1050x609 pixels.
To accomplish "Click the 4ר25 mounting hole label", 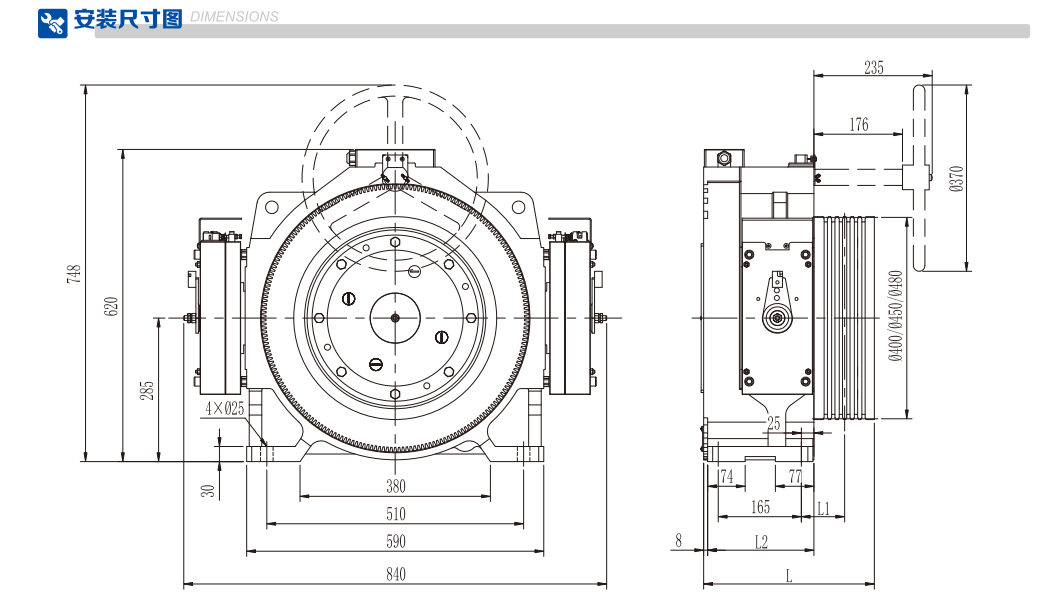I will tap(224, 408).
